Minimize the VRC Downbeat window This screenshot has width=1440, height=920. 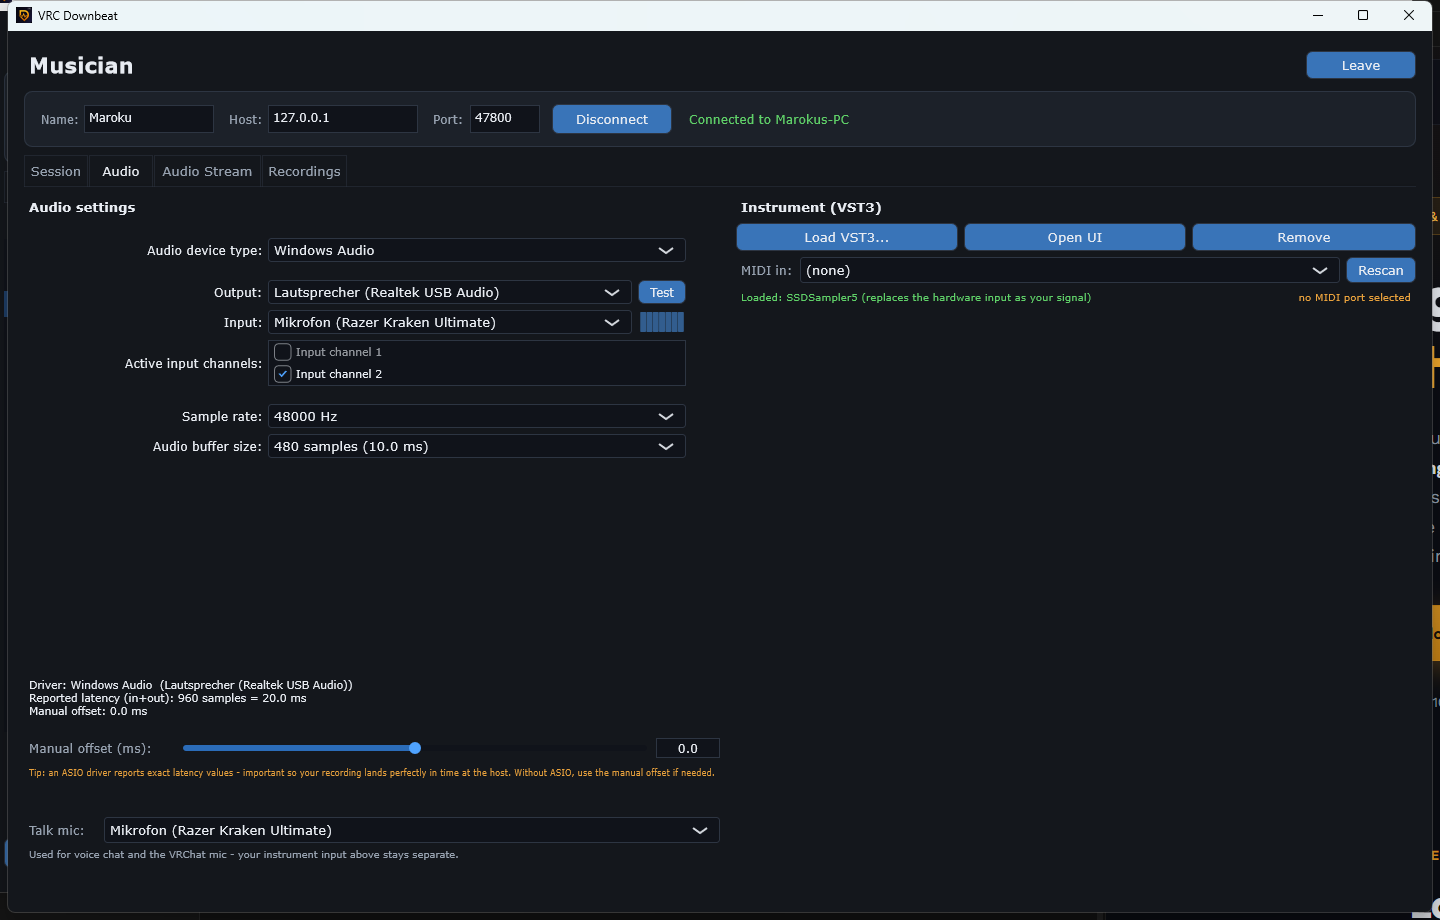1318,15
